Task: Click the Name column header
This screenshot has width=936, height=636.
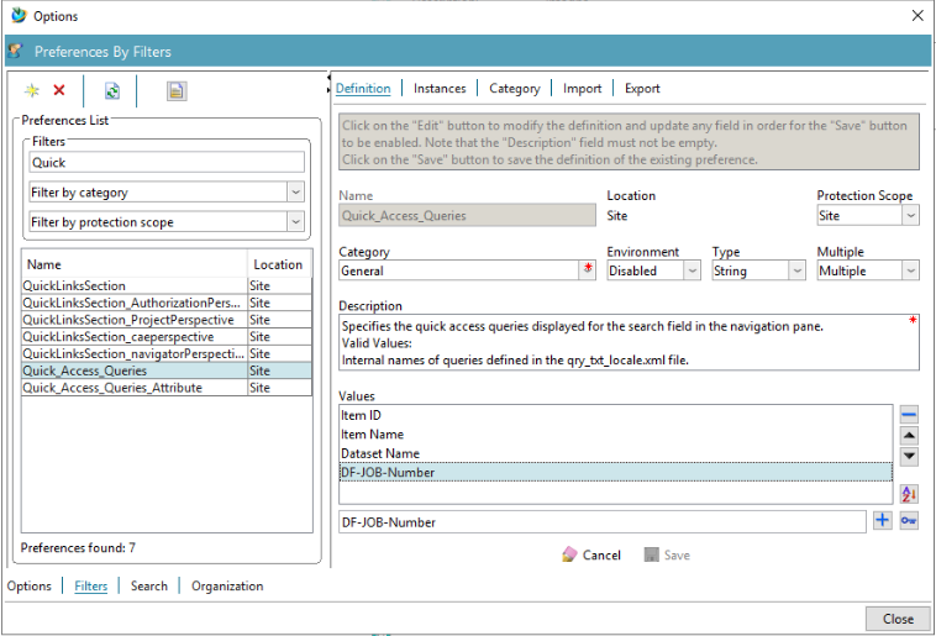Action: 134,264
